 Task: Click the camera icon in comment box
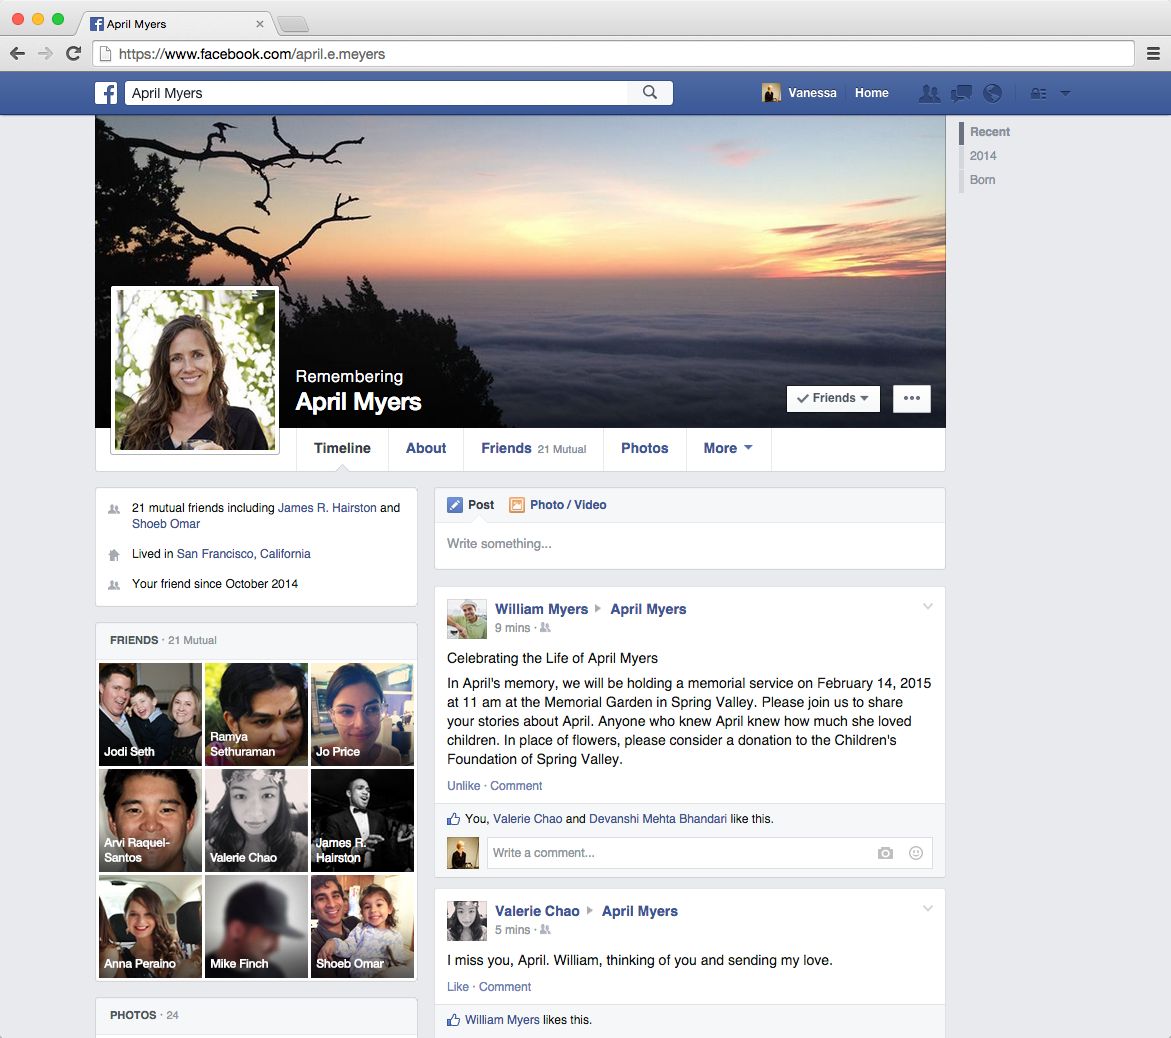pos(885,853)
